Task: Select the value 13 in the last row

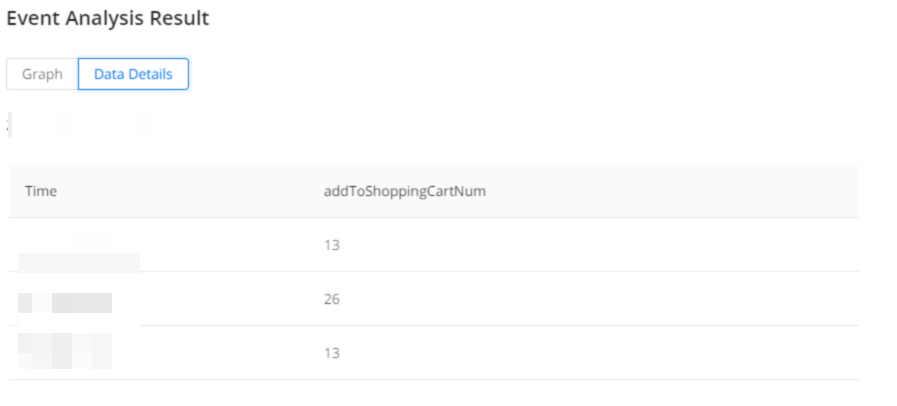Action: pos(332,353)
